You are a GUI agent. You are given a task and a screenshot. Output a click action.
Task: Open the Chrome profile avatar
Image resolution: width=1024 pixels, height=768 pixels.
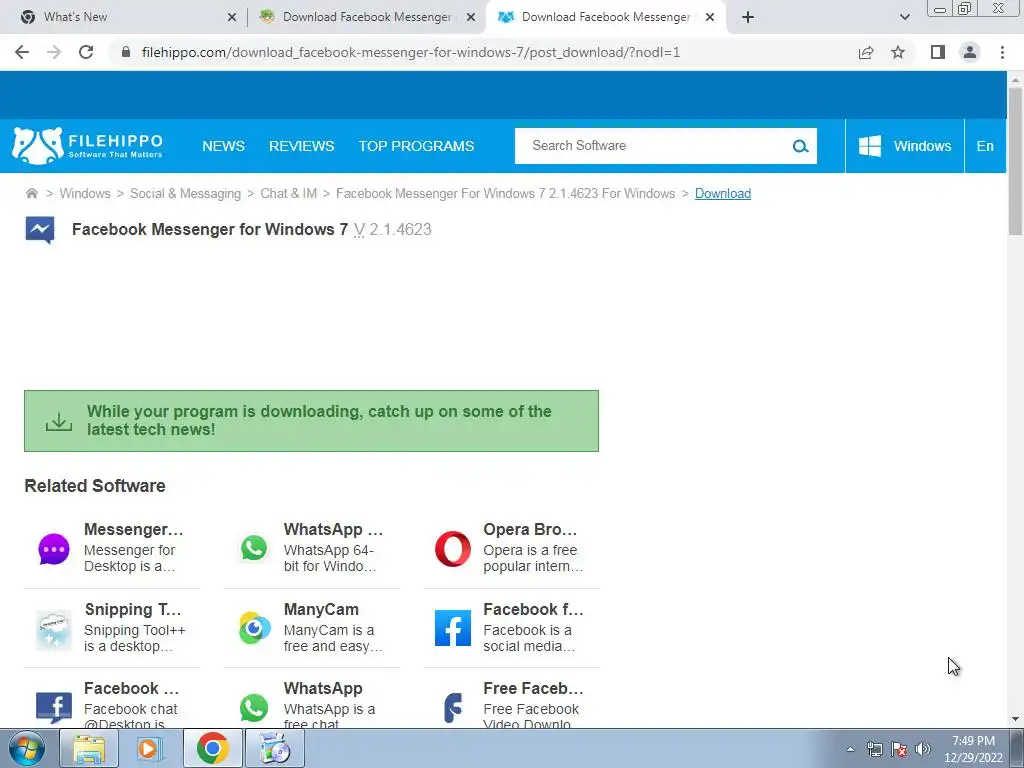pyautogui.click(x=970, y=52)
